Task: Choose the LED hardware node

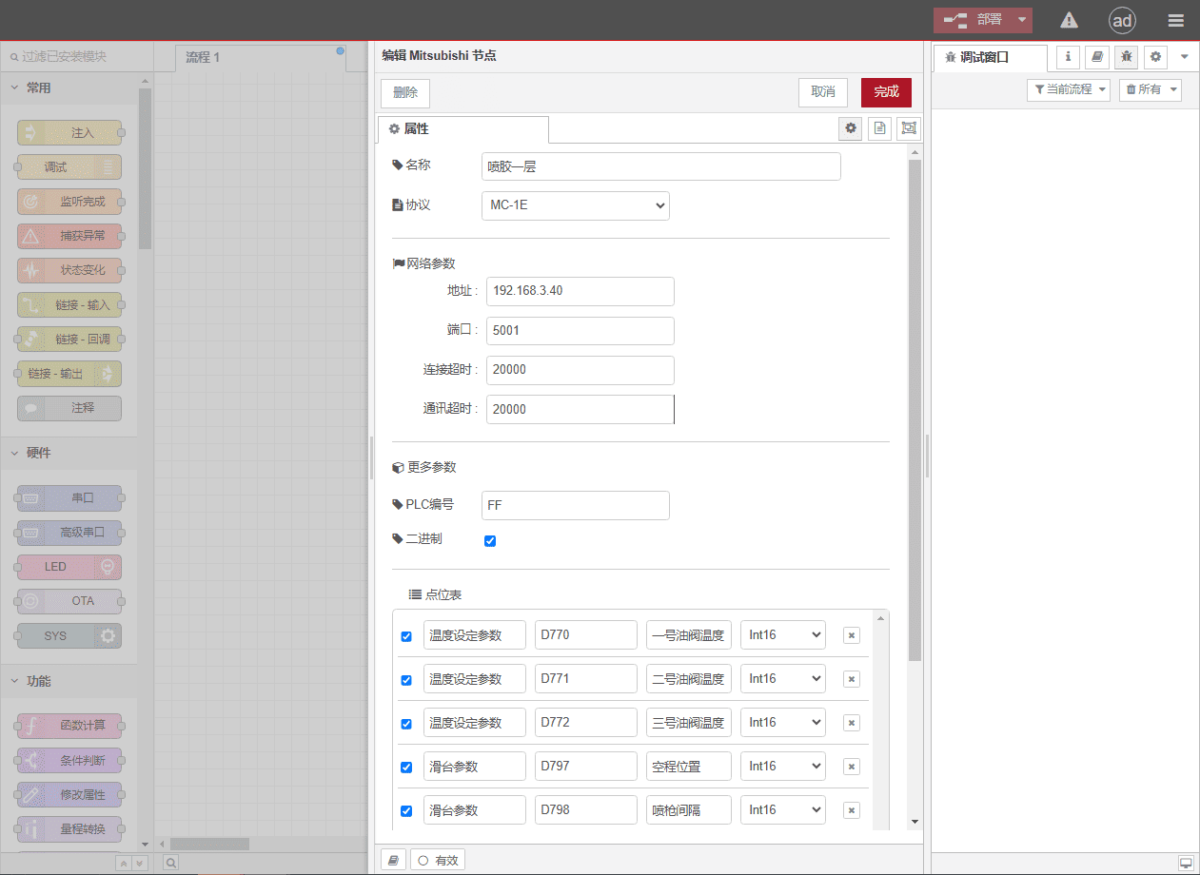Action: click(66, 566)
